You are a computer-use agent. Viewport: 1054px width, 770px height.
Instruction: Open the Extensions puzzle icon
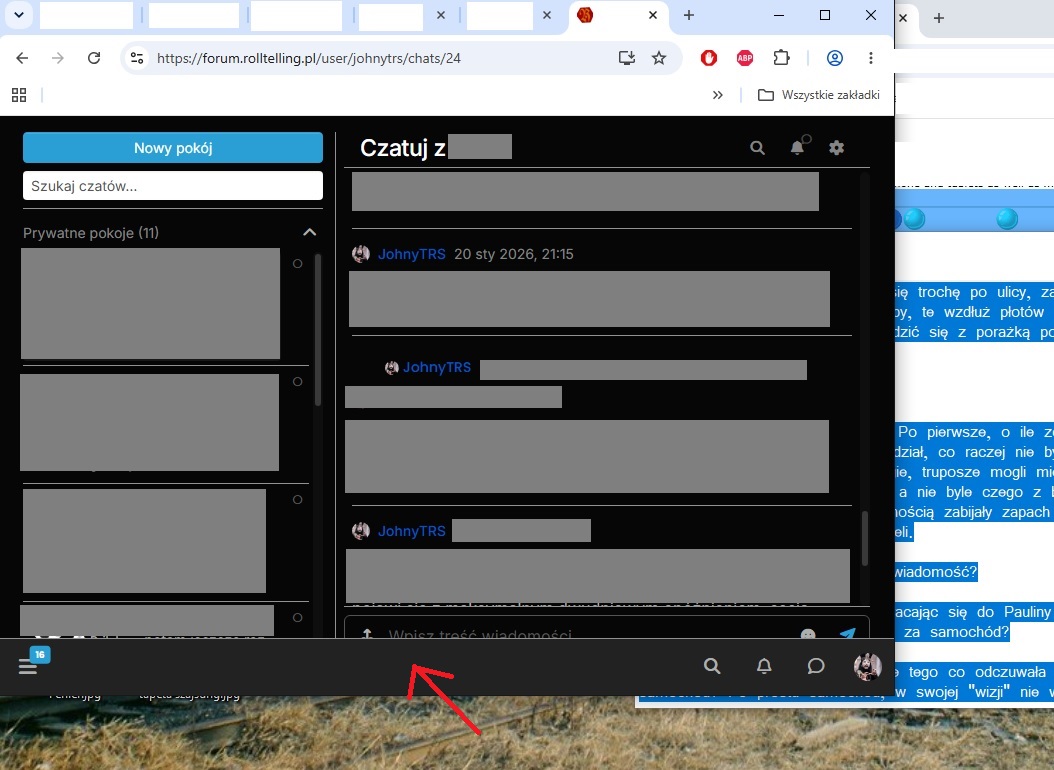pos(781,58)
